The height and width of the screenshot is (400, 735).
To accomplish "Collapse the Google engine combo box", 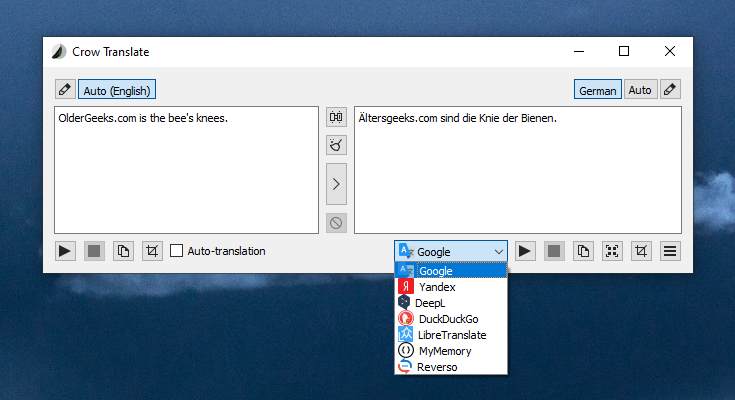I will [x=451, y=251].
